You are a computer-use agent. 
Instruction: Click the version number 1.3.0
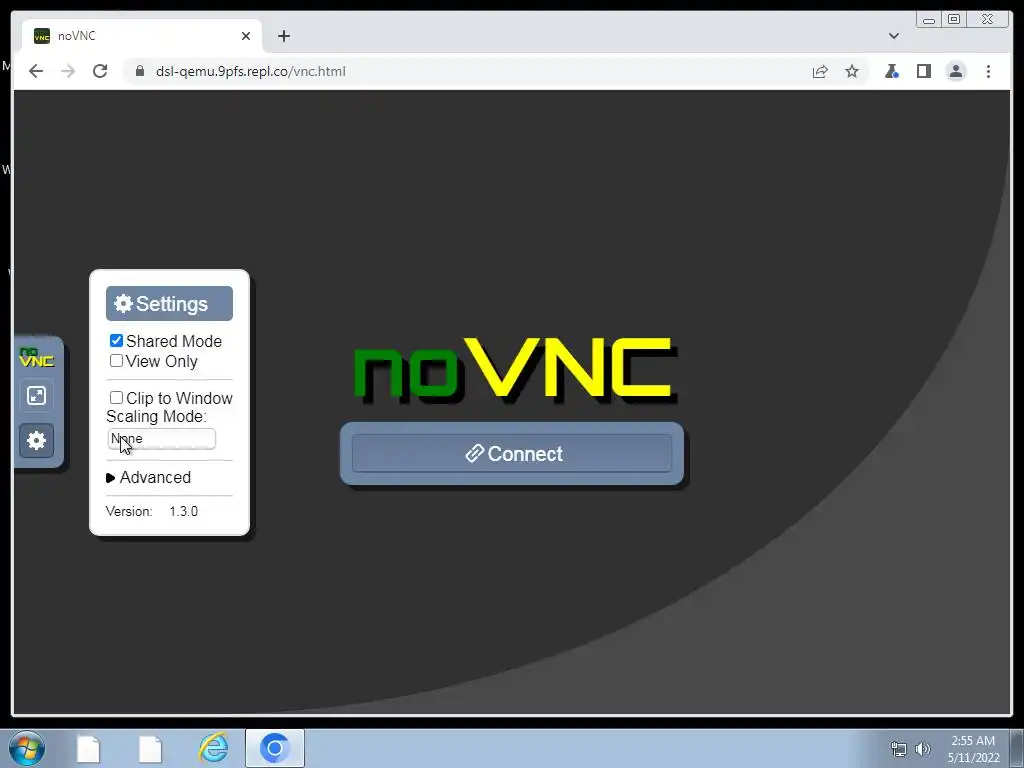pos(184,511)
